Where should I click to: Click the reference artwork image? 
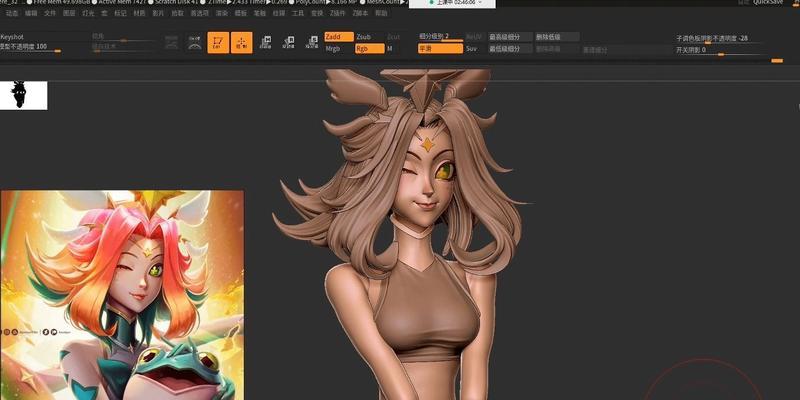[122, 295]
